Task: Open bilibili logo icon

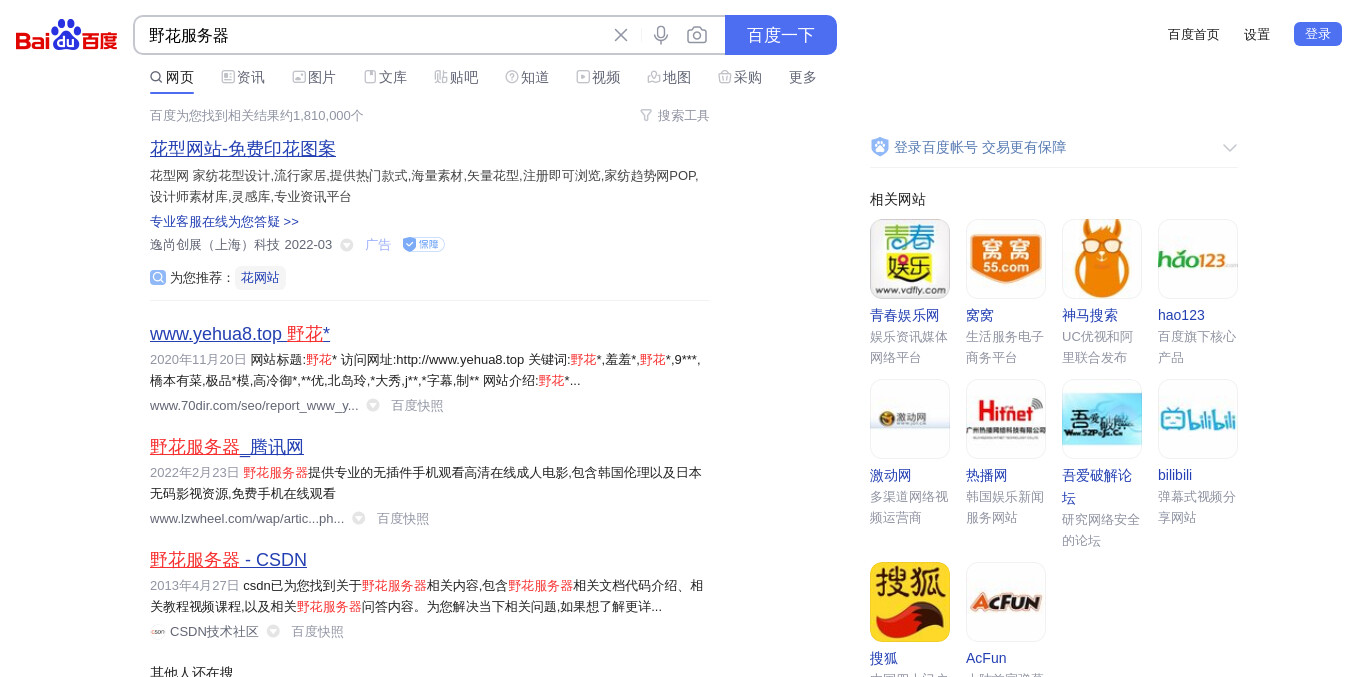Action: pyautogui.click(x=1198, y=419)
